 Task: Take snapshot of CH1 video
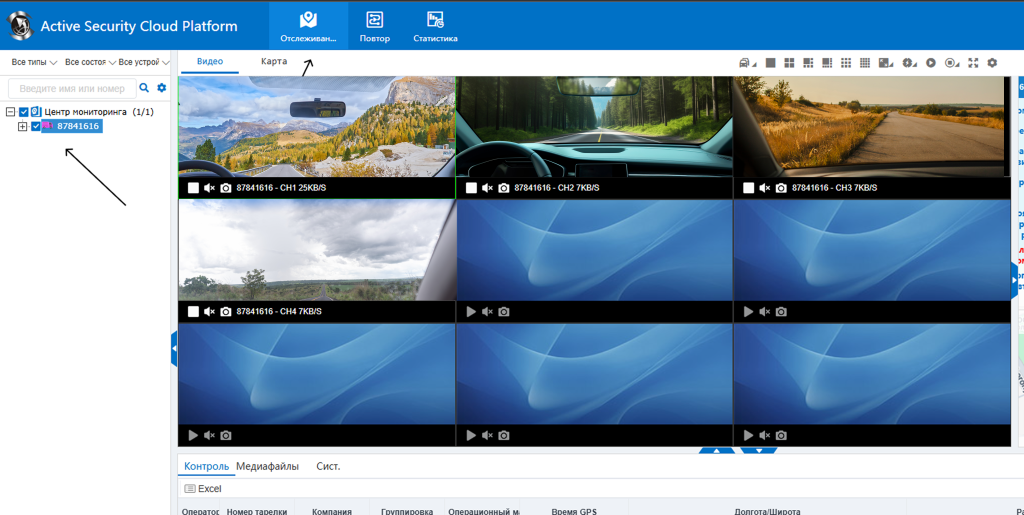tap(226, 188)
